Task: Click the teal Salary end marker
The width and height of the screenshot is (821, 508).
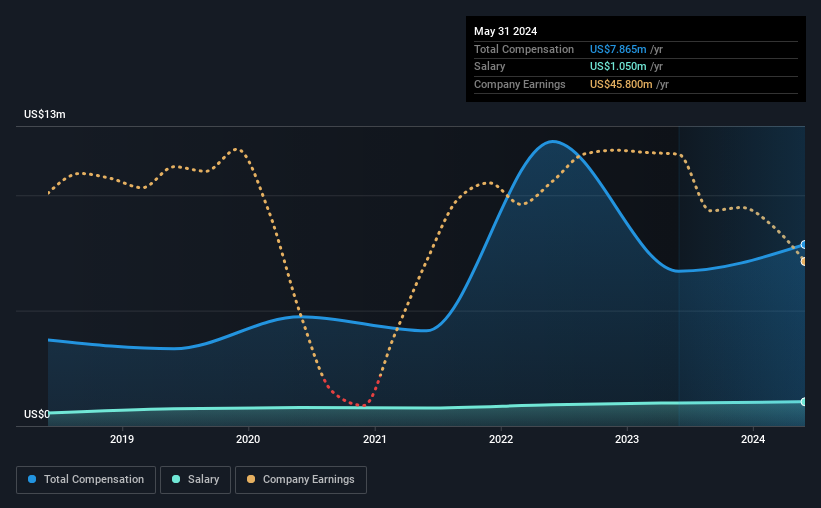Action: (804, 402)
